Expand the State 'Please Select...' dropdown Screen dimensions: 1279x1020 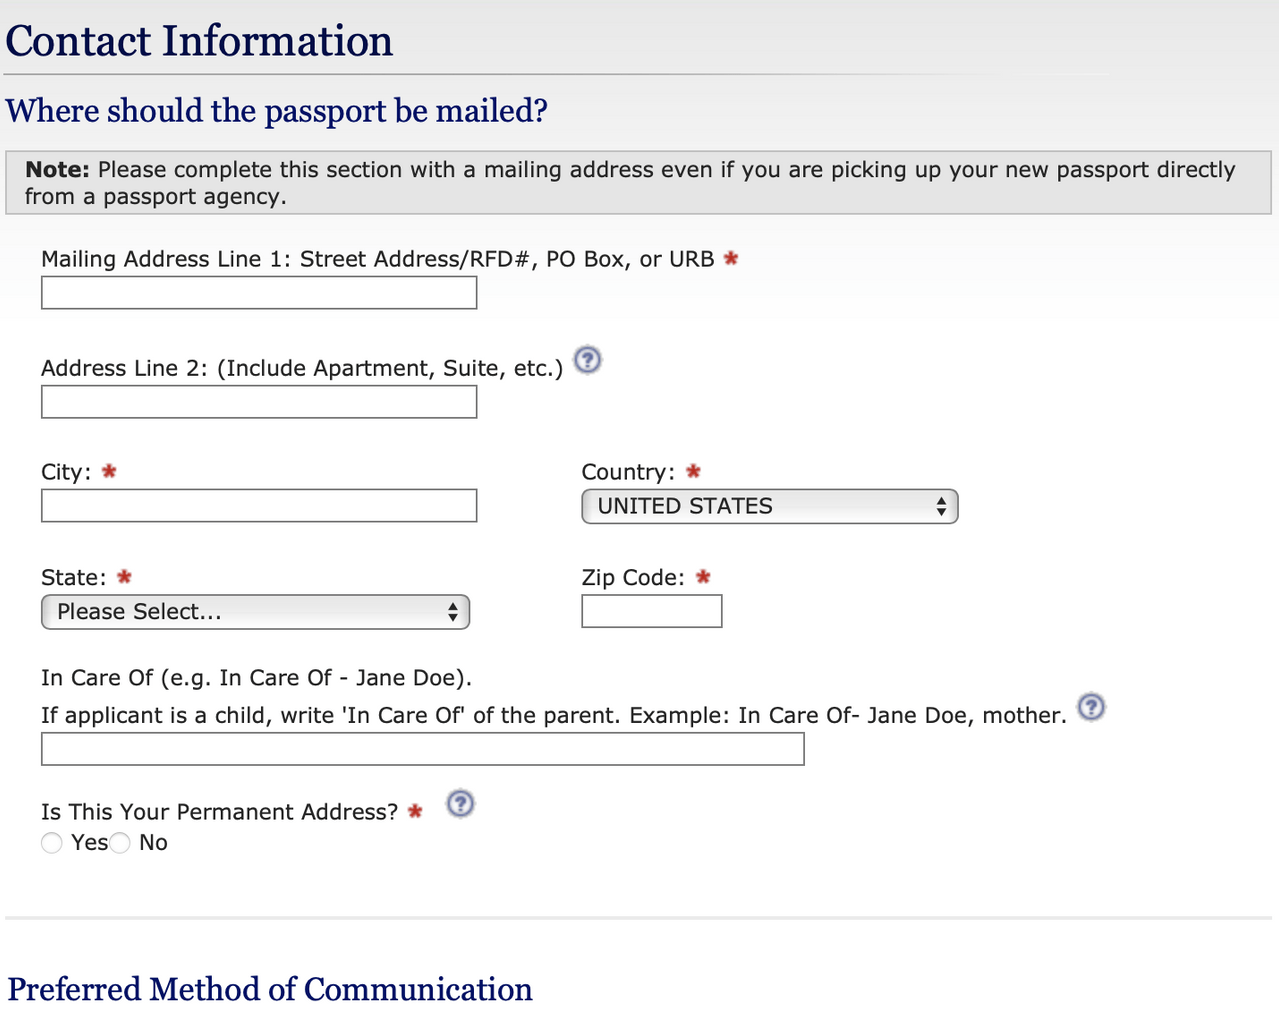coord(255,612)
